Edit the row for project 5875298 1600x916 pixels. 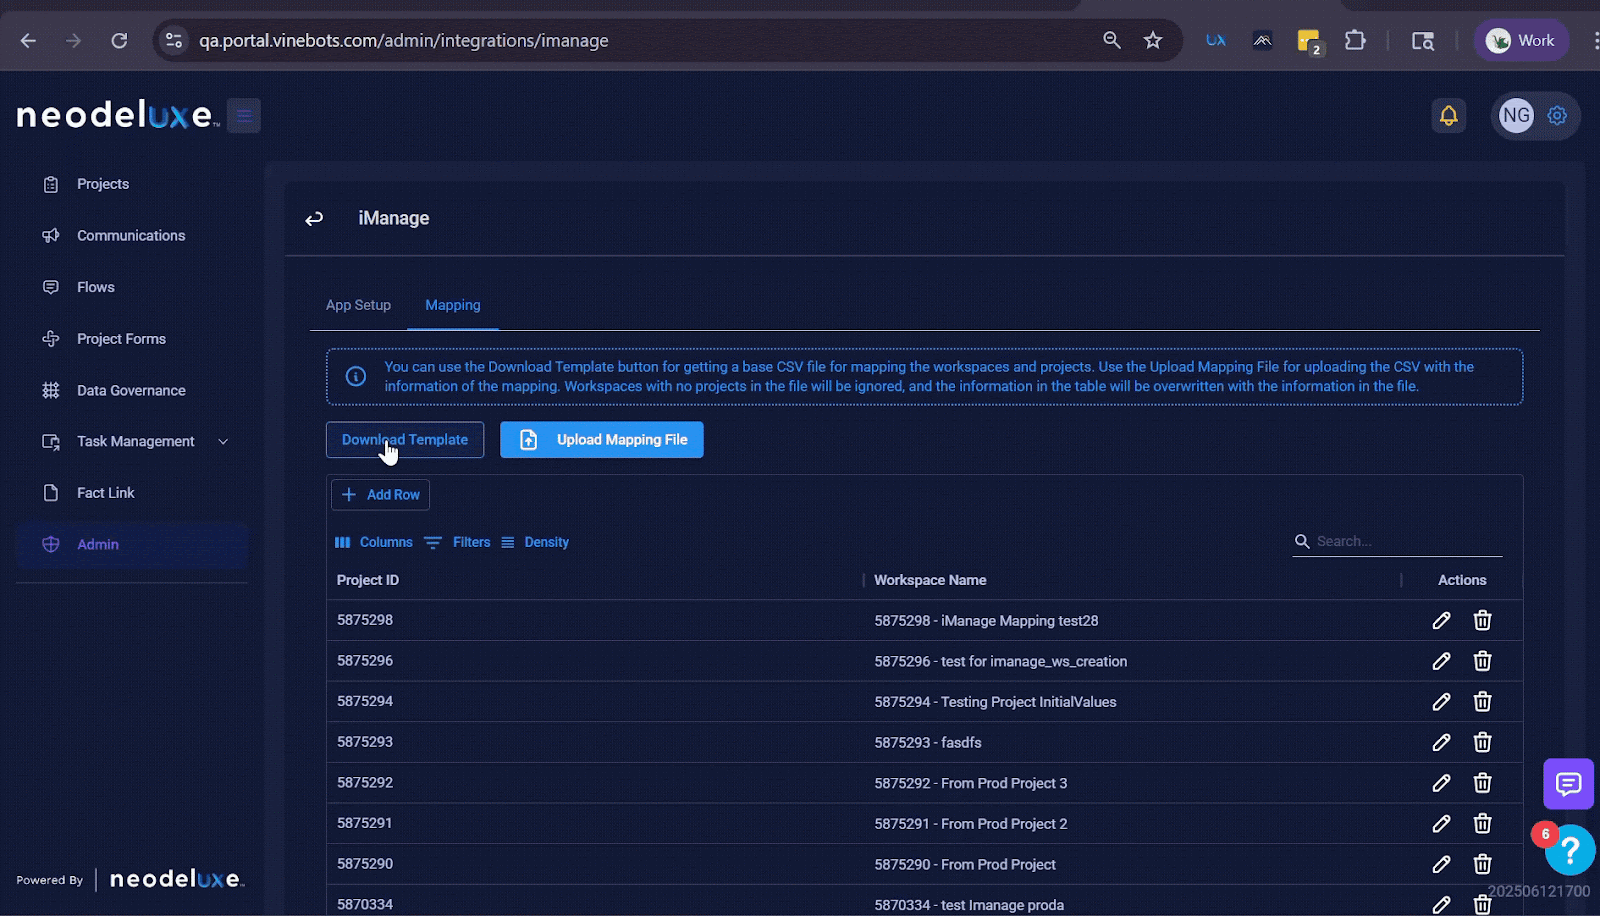coord(1441,621)
